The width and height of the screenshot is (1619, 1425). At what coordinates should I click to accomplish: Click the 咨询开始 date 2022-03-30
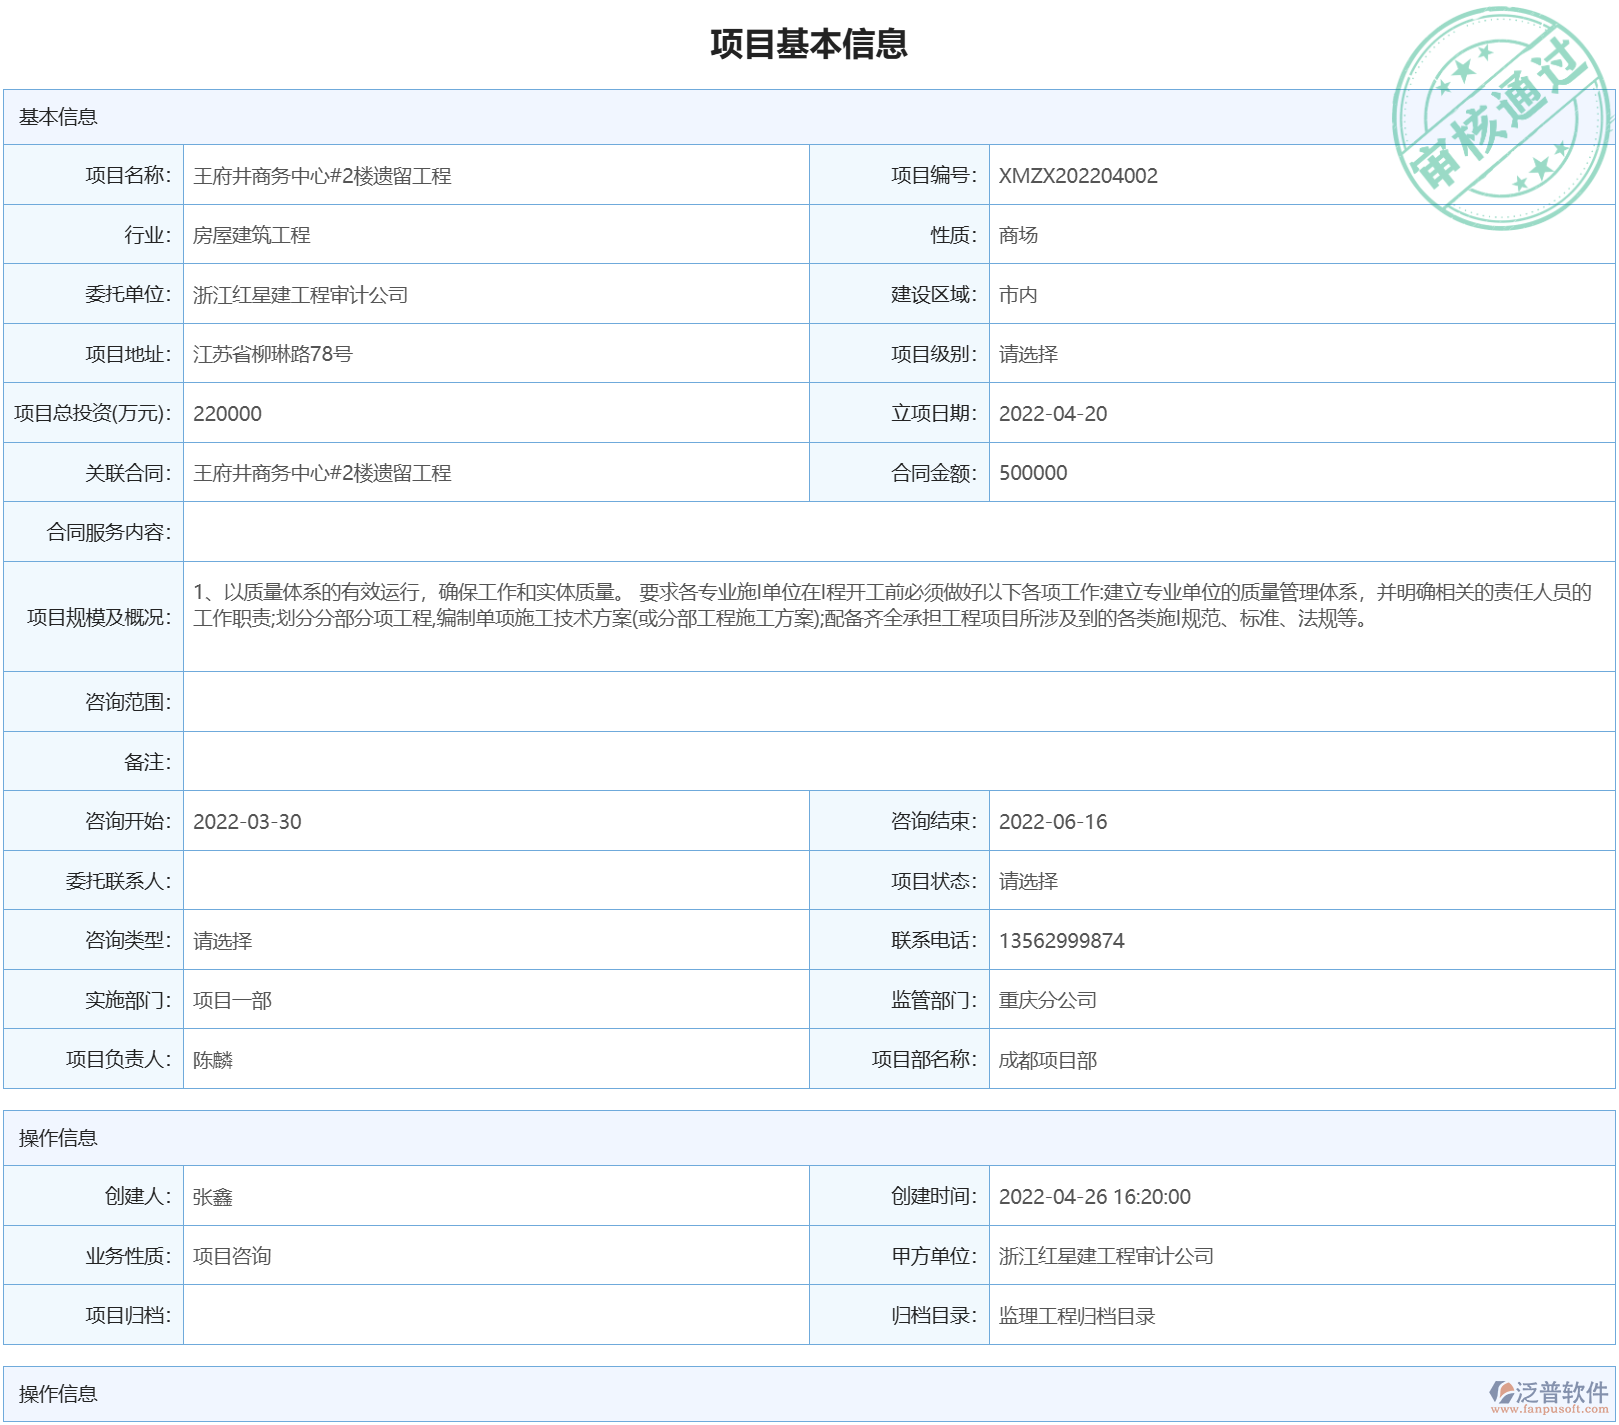(247, 822)
